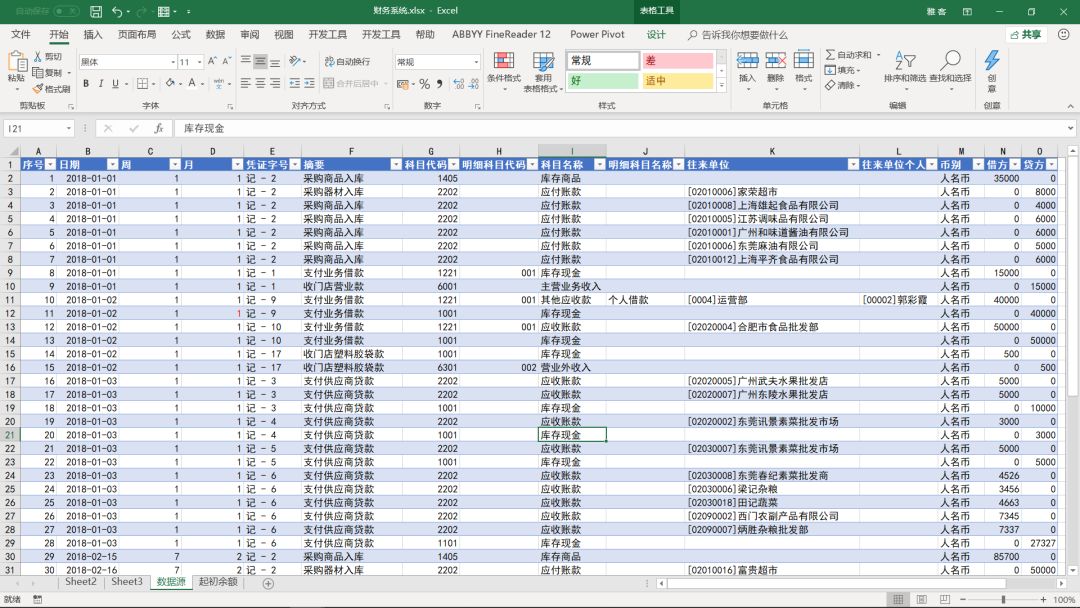1080x608 pixels.
Task: Switch to the 起初余额 sheet tab
Action: tap(218, 582)
